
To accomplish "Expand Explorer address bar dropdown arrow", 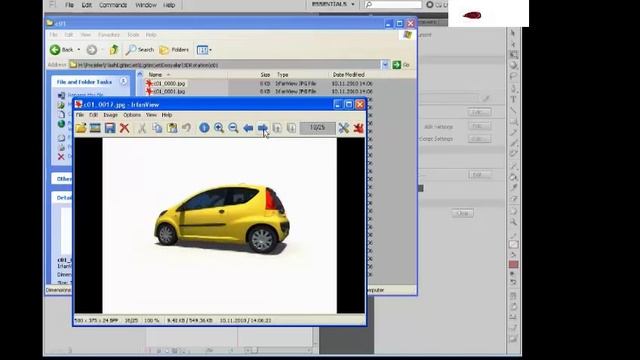I will tap(384, 65).
